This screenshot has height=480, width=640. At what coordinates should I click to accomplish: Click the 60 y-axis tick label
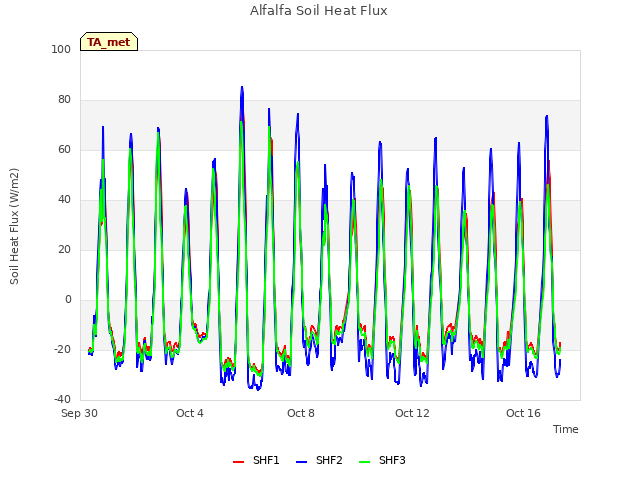tap(64, 149)
